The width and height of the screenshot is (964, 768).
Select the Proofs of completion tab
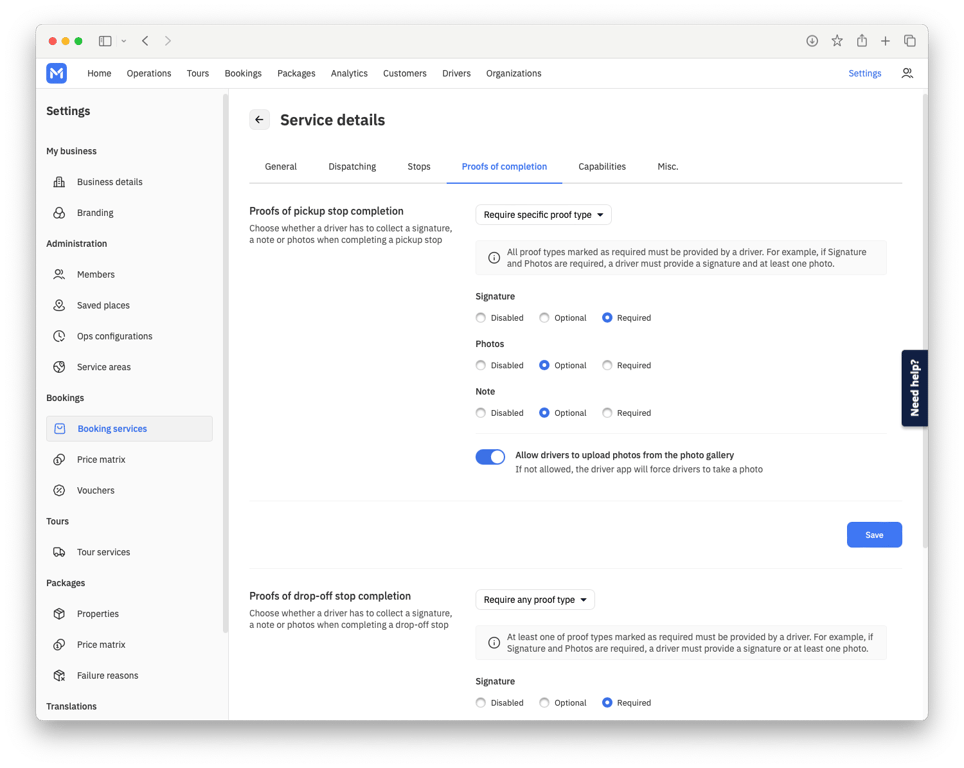coord(504,167)
